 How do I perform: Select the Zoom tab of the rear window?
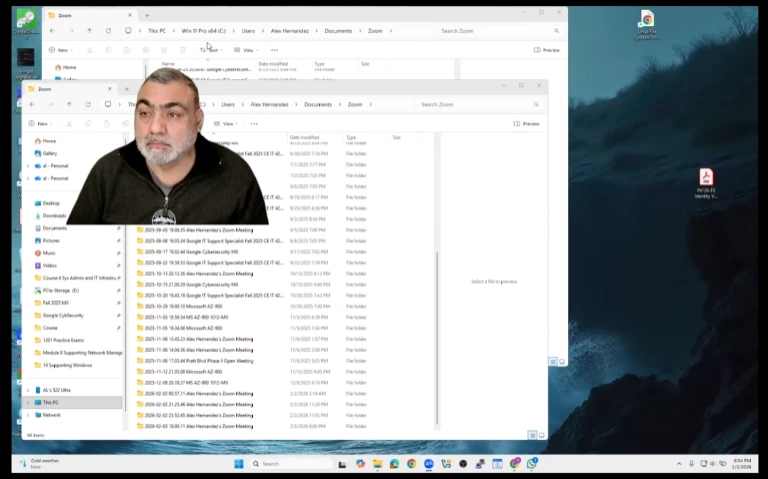click(x=88, y=16)
